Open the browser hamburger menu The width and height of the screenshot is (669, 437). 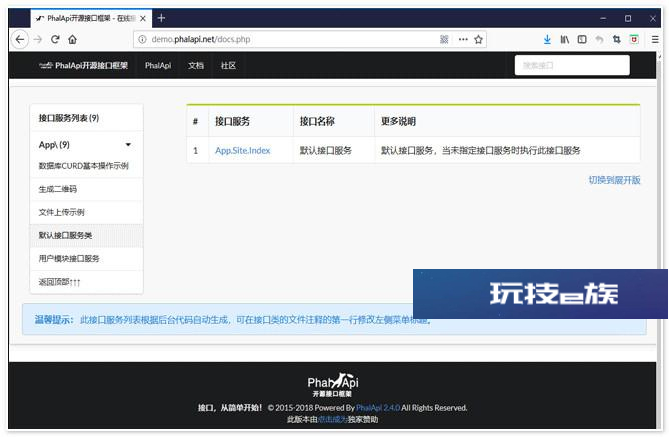click(655, 39)
